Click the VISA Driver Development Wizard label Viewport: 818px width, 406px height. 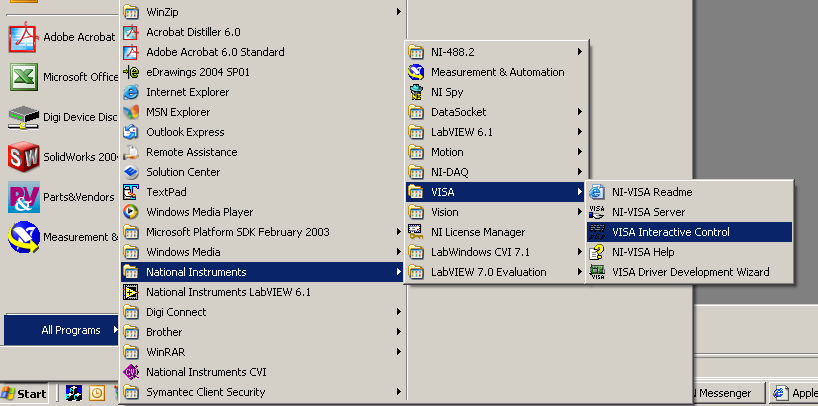[691, 272]
